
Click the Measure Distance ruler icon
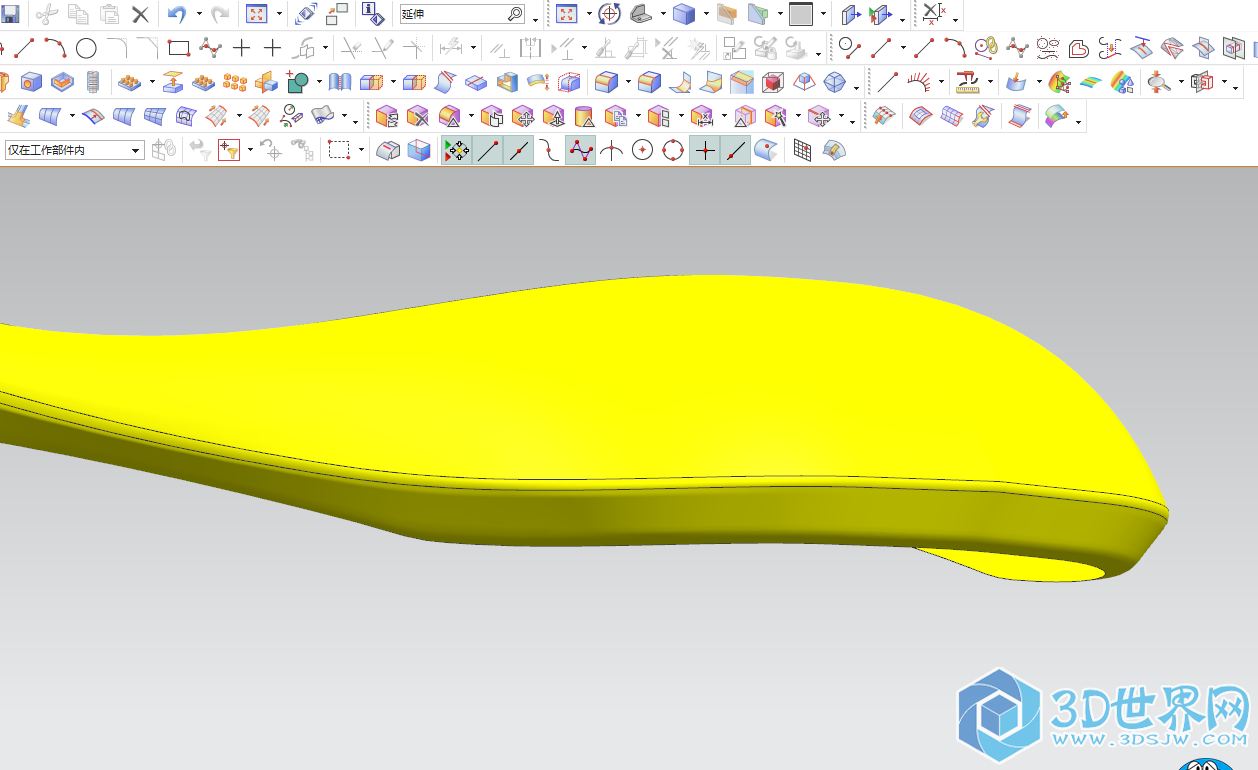(967, 82)
